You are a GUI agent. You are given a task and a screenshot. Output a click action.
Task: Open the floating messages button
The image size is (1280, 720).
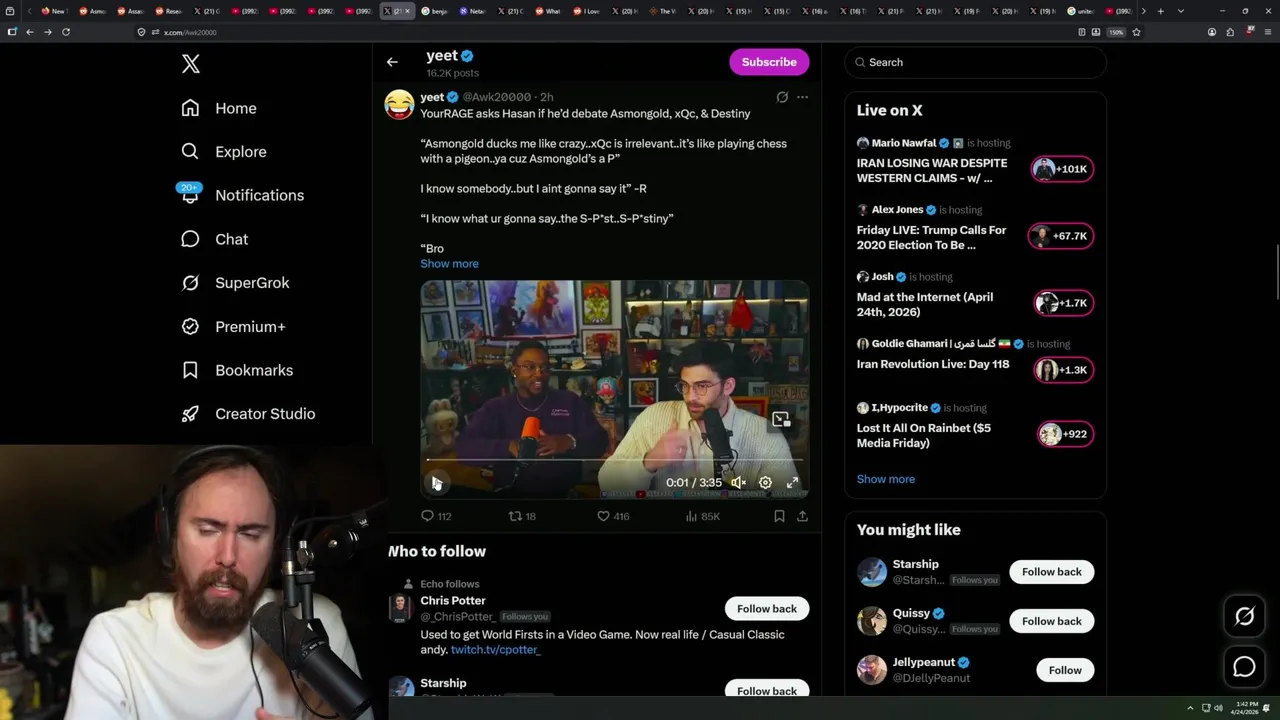(1244, 667)
